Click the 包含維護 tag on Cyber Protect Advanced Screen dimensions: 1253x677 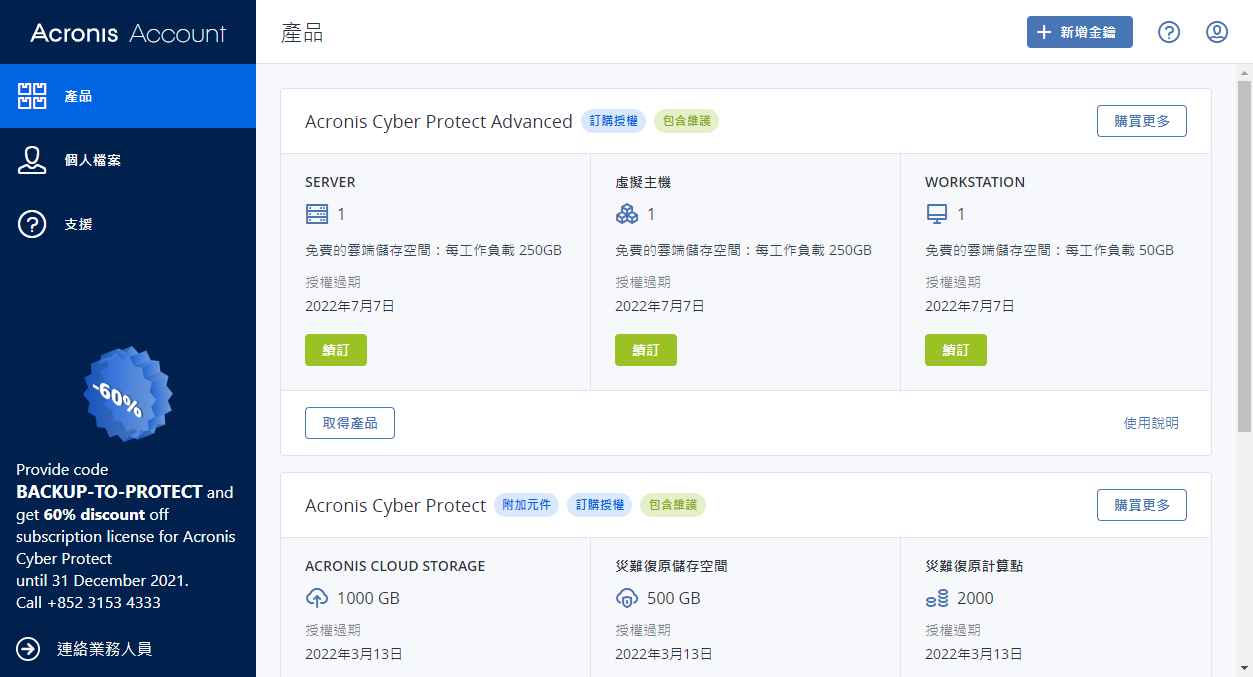pyautogui.click(x=687, y=121)
